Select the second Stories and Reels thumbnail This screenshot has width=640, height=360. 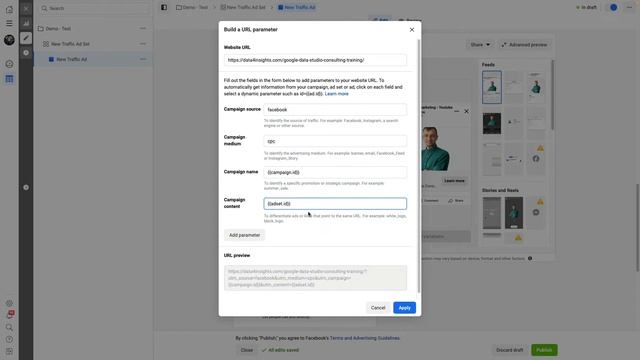tap(513, 213)
